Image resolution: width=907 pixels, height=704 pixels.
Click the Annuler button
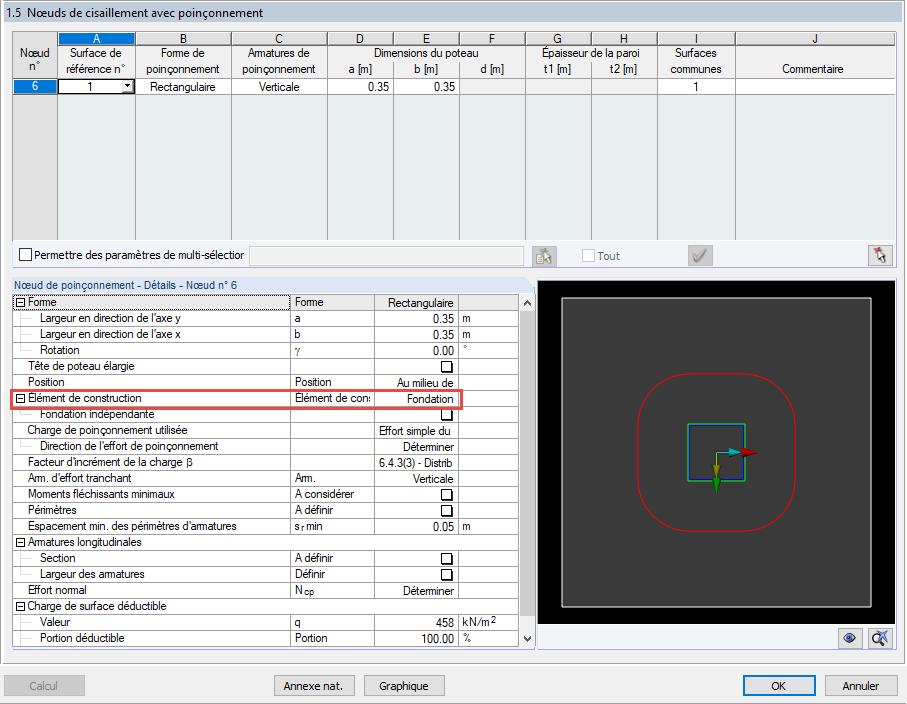click(x=861, y=686)
